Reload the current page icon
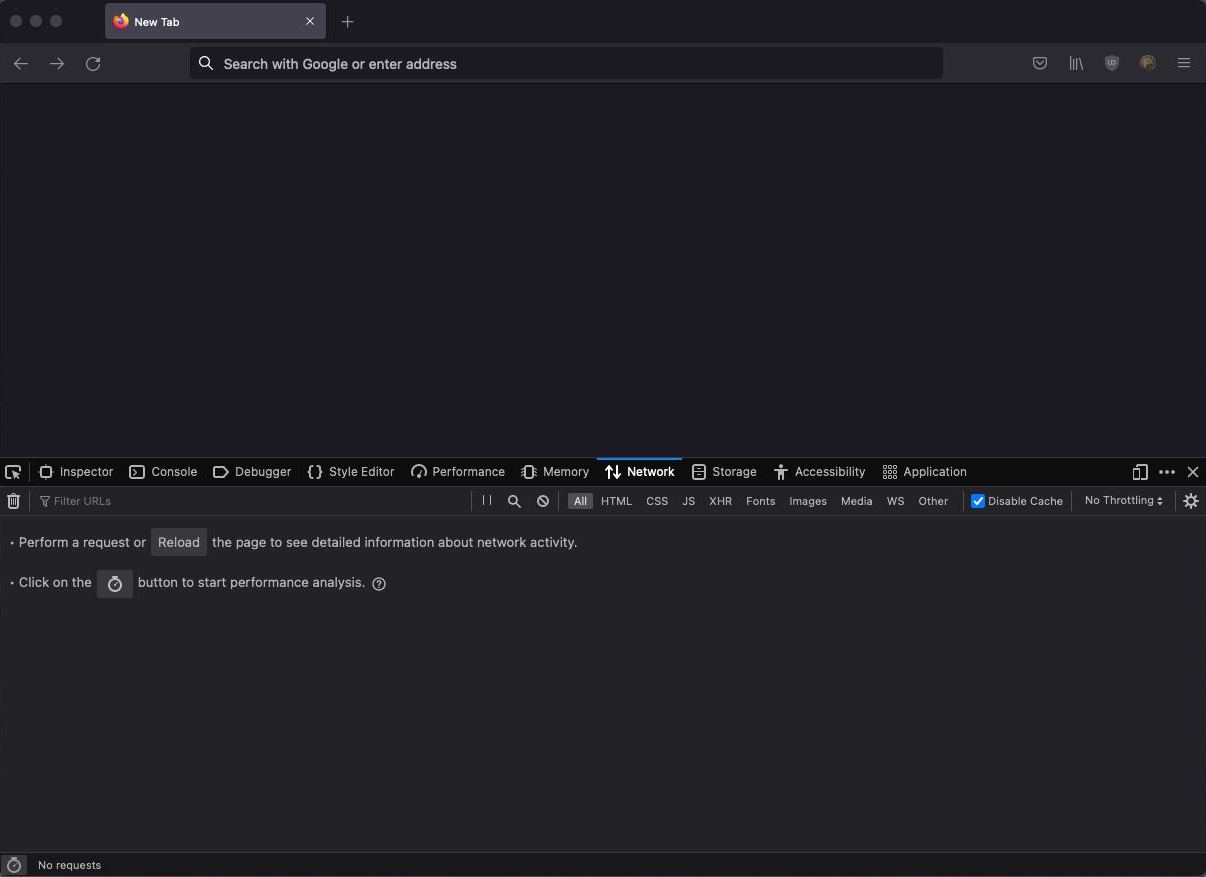Image resolution: width=1206 pixels, height=877 pixels. click(93, 64)
